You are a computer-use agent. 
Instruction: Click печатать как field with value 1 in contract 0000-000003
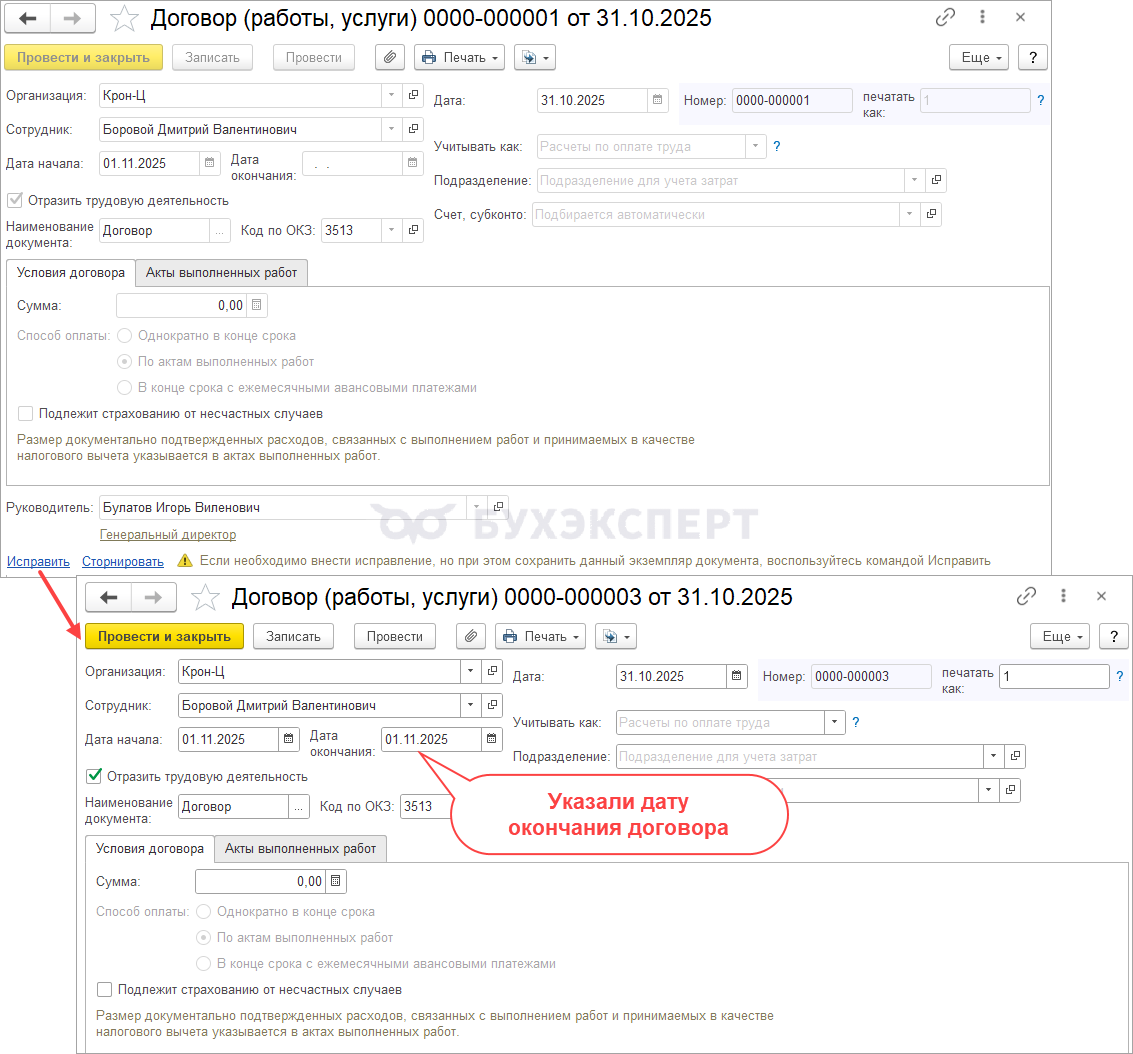[x=1054, y=675]
